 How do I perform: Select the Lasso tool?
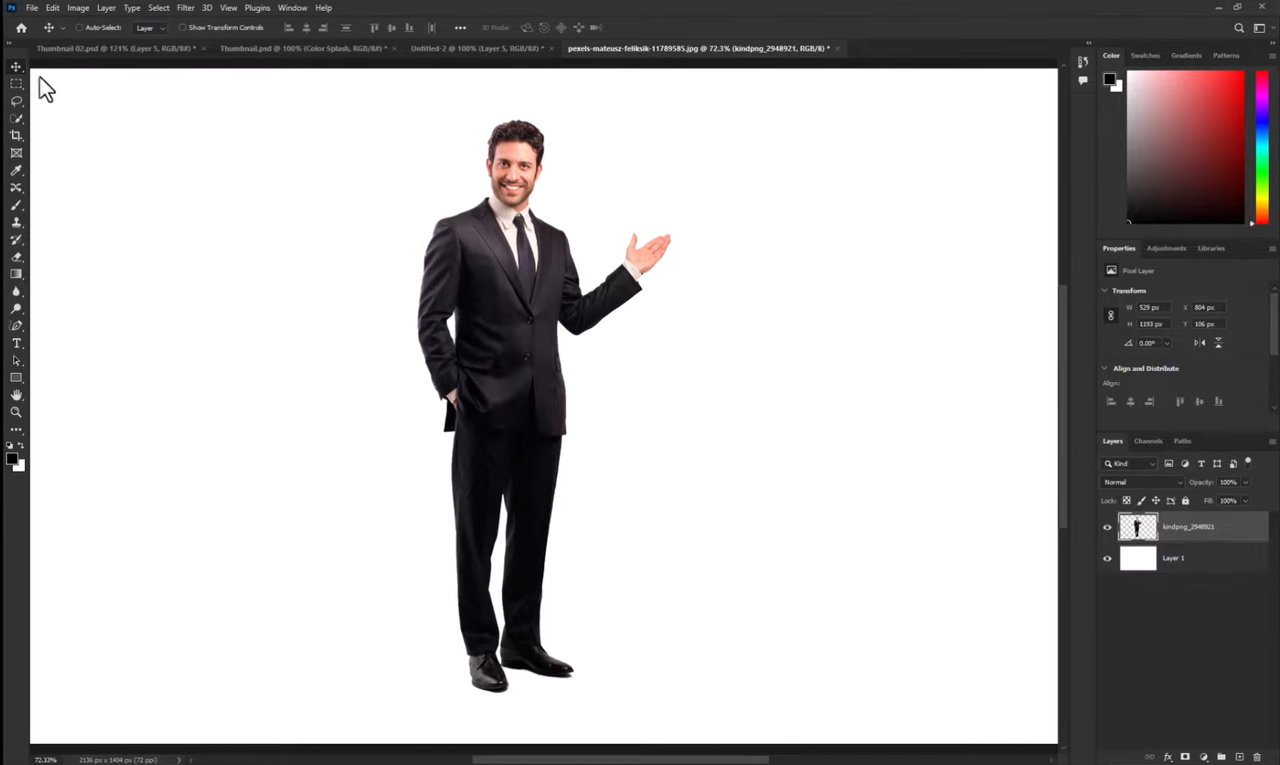click(16, 101)
